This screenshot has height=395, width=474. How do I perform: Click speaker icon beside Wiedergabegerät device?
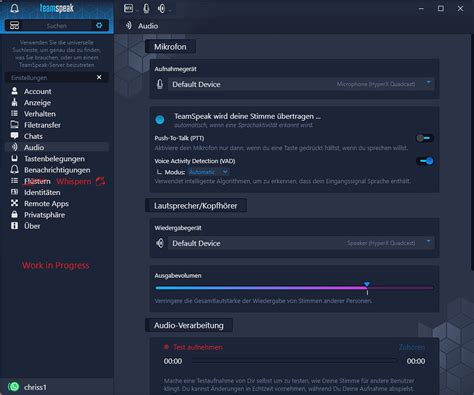(160, 243)
